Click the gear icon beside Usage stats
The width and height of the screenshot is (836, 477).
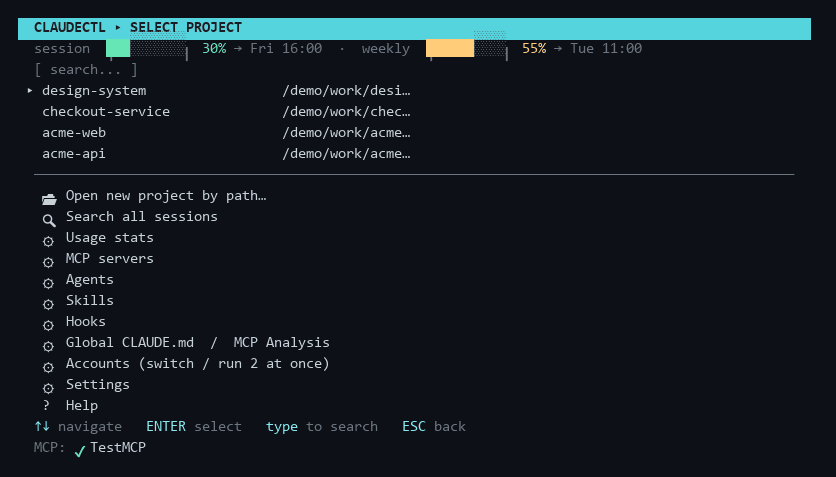pyautogui.click(x=49, y=241)
